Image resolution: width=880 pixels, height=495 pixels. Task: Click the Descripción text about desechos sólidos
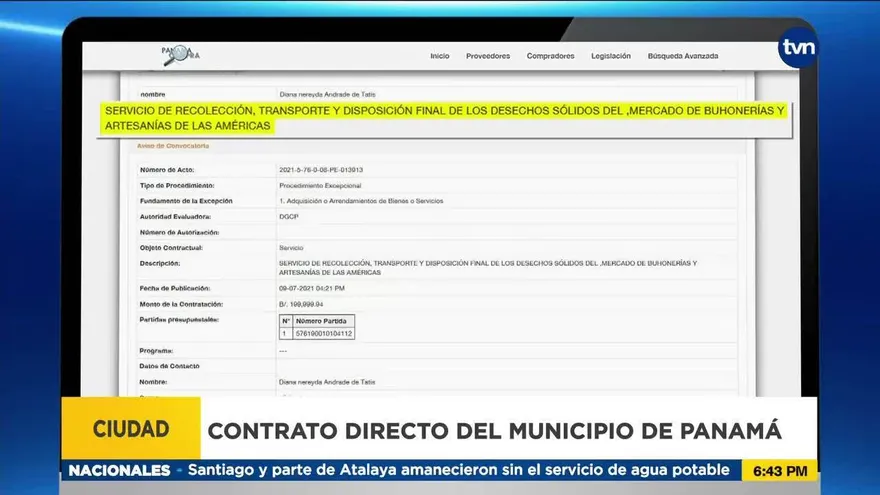pos(488,268)
